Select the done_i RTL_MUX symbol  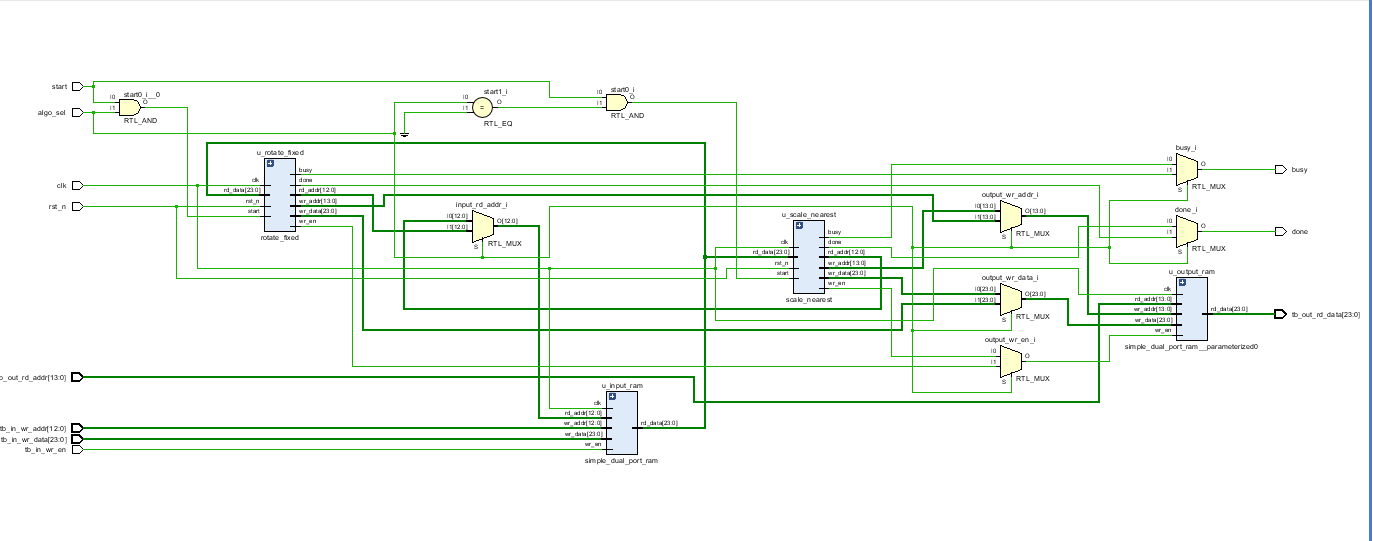(x=1186, y=232)
